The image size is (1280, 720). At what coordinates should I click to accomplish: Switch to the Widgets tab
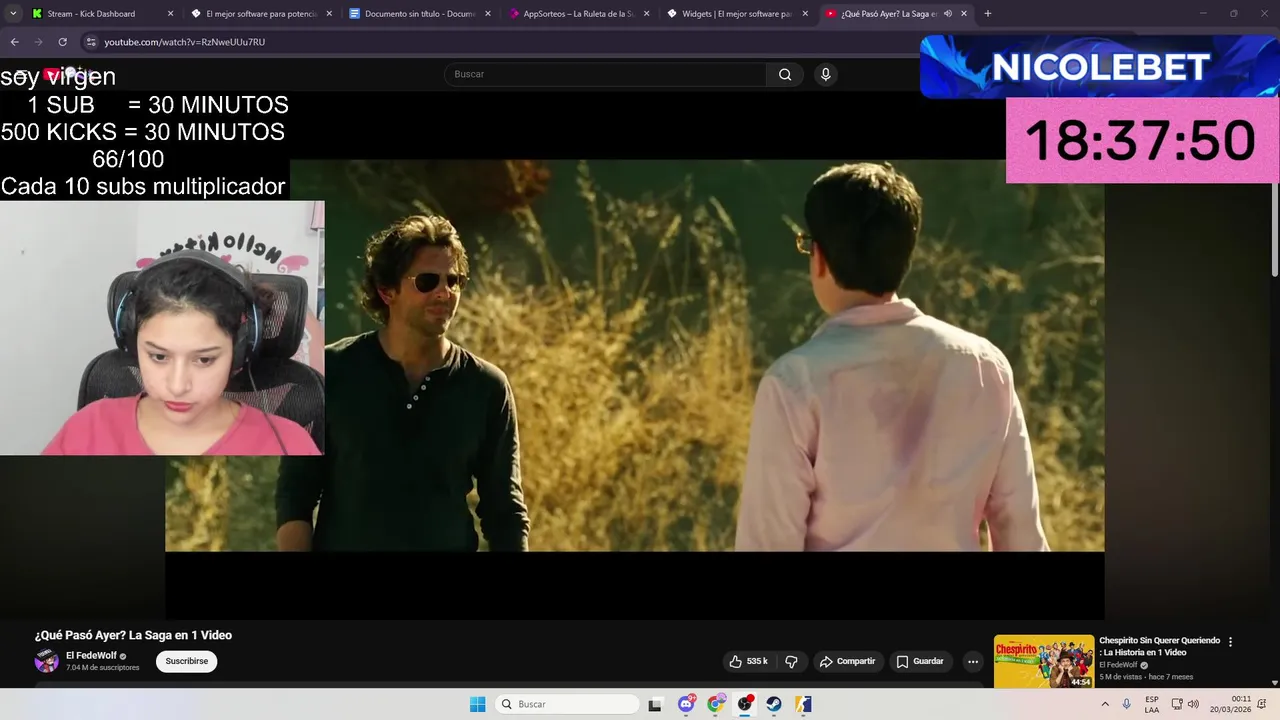point(737,13)
